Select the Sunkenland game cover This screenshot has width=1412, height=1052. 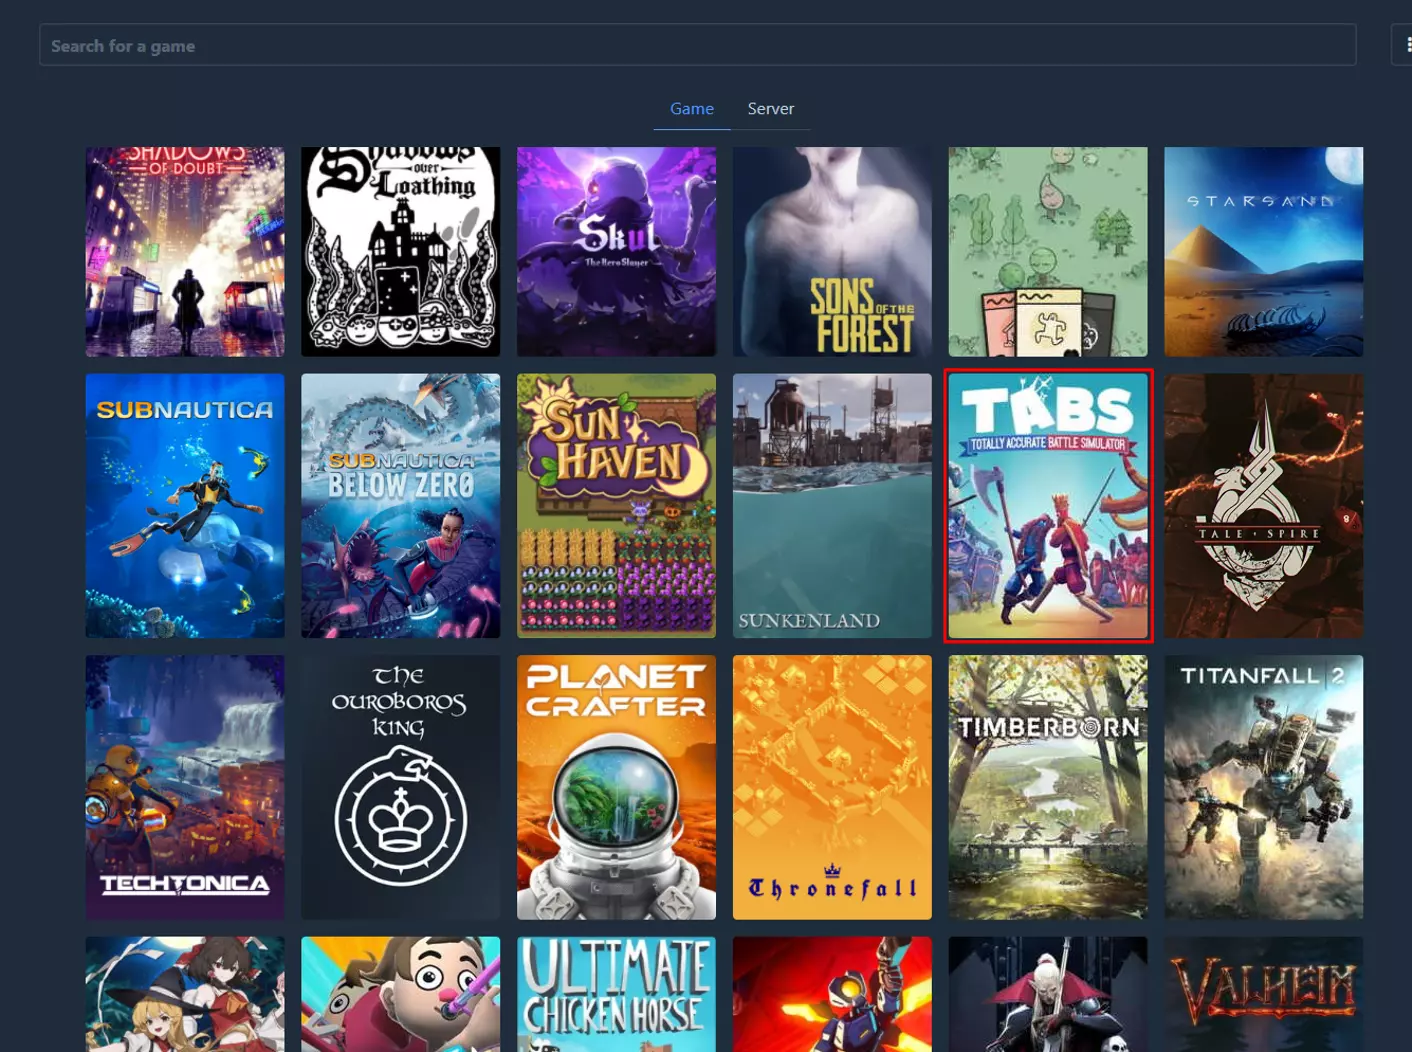click(832, 506)
